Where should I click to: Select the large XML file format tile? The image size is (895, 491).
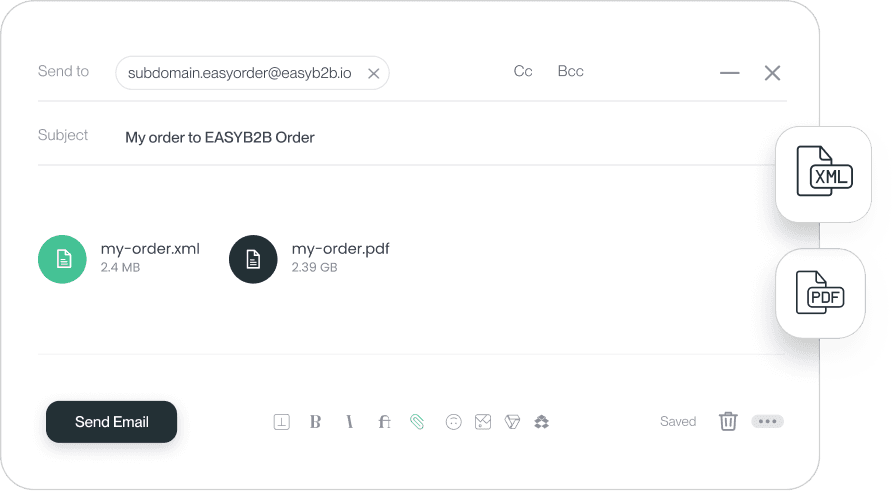[823, 174]
